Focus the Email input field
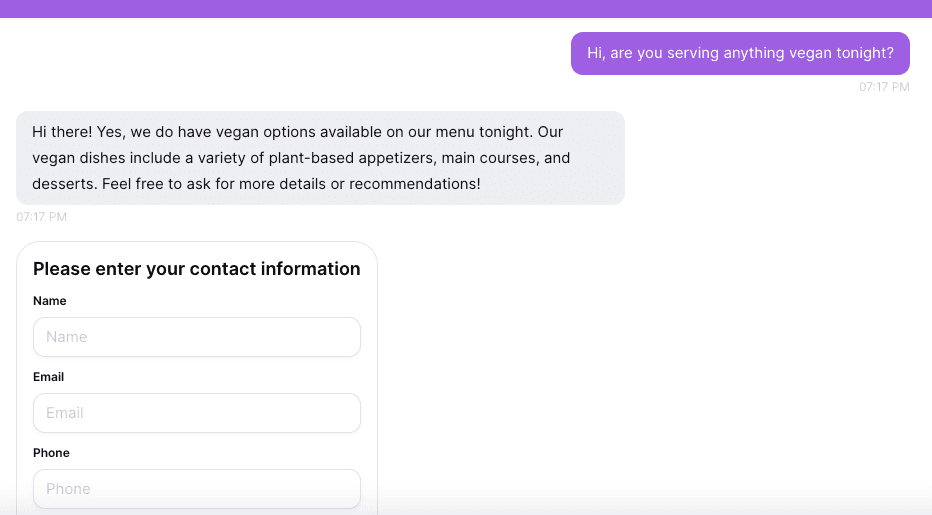This screenshot has height=515, width=932. (x=197, y=413)
